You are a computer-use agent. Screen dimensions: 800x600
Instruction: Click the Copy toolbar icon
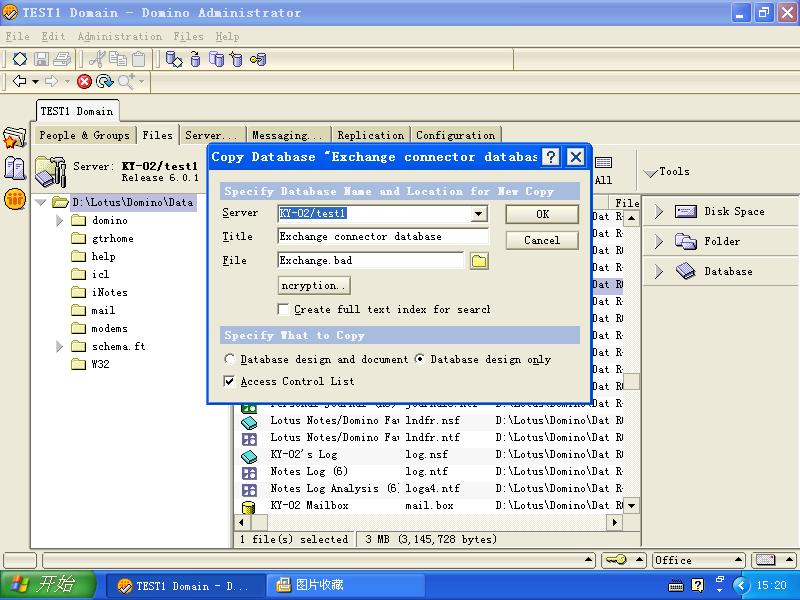tap(118, 59)
